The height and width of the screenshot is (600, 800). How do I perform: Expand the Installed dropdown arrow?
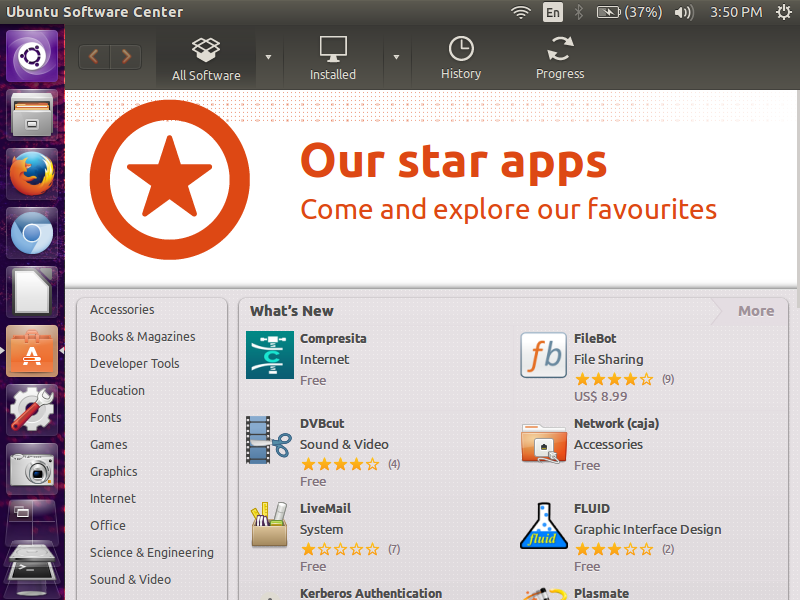coord(396,57)
